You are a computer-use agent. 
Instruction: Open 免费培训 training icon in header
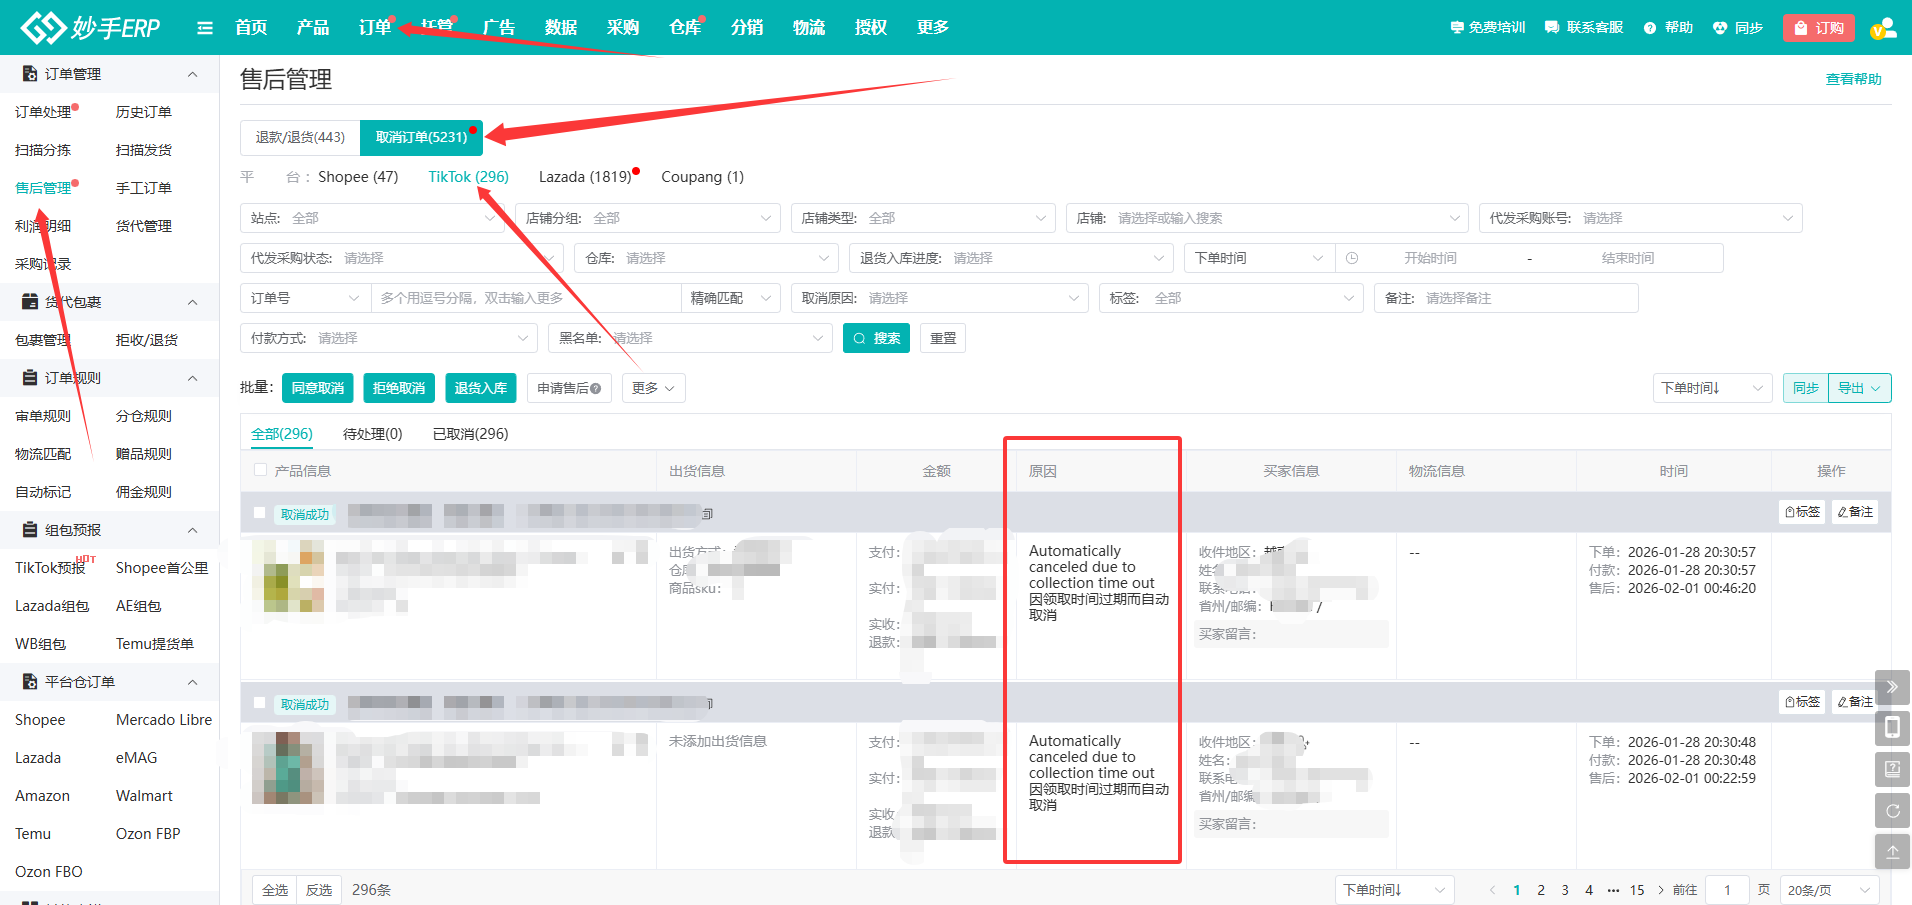click(1457, 28)
